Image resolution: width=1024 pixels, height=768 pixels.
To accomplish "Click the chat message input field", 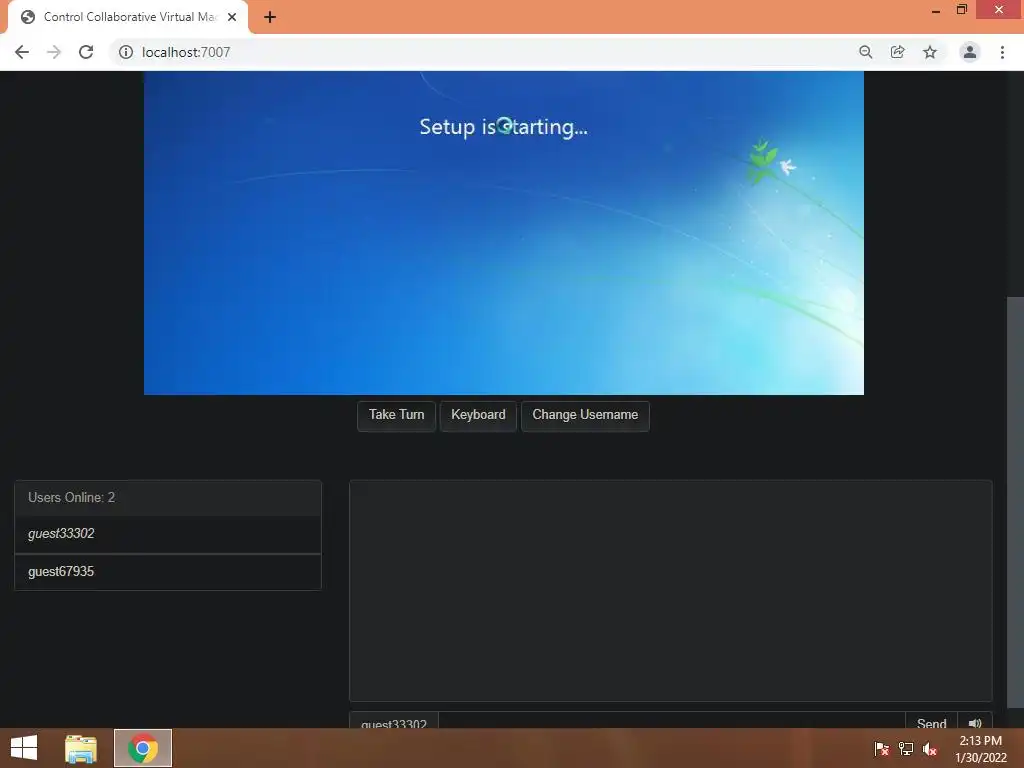I will [671, 721].
